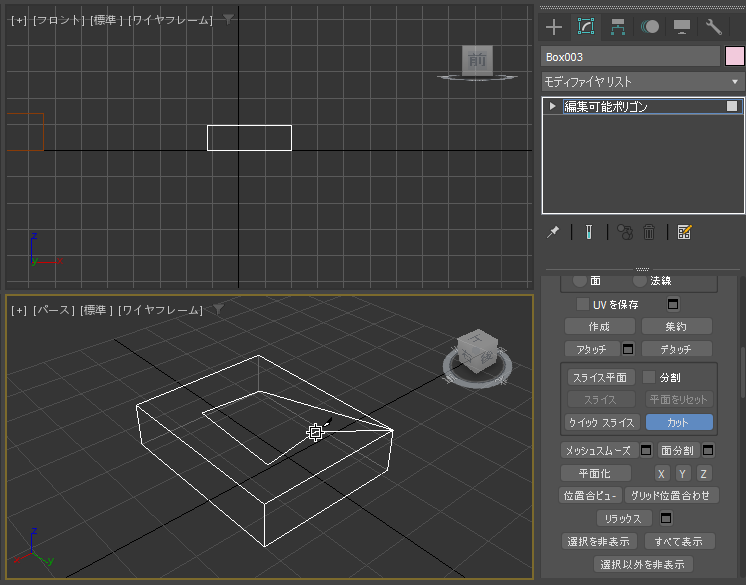Open the Display panel tab
The width and height of the screenshot is (746, 585).
(x=682, y=27)
